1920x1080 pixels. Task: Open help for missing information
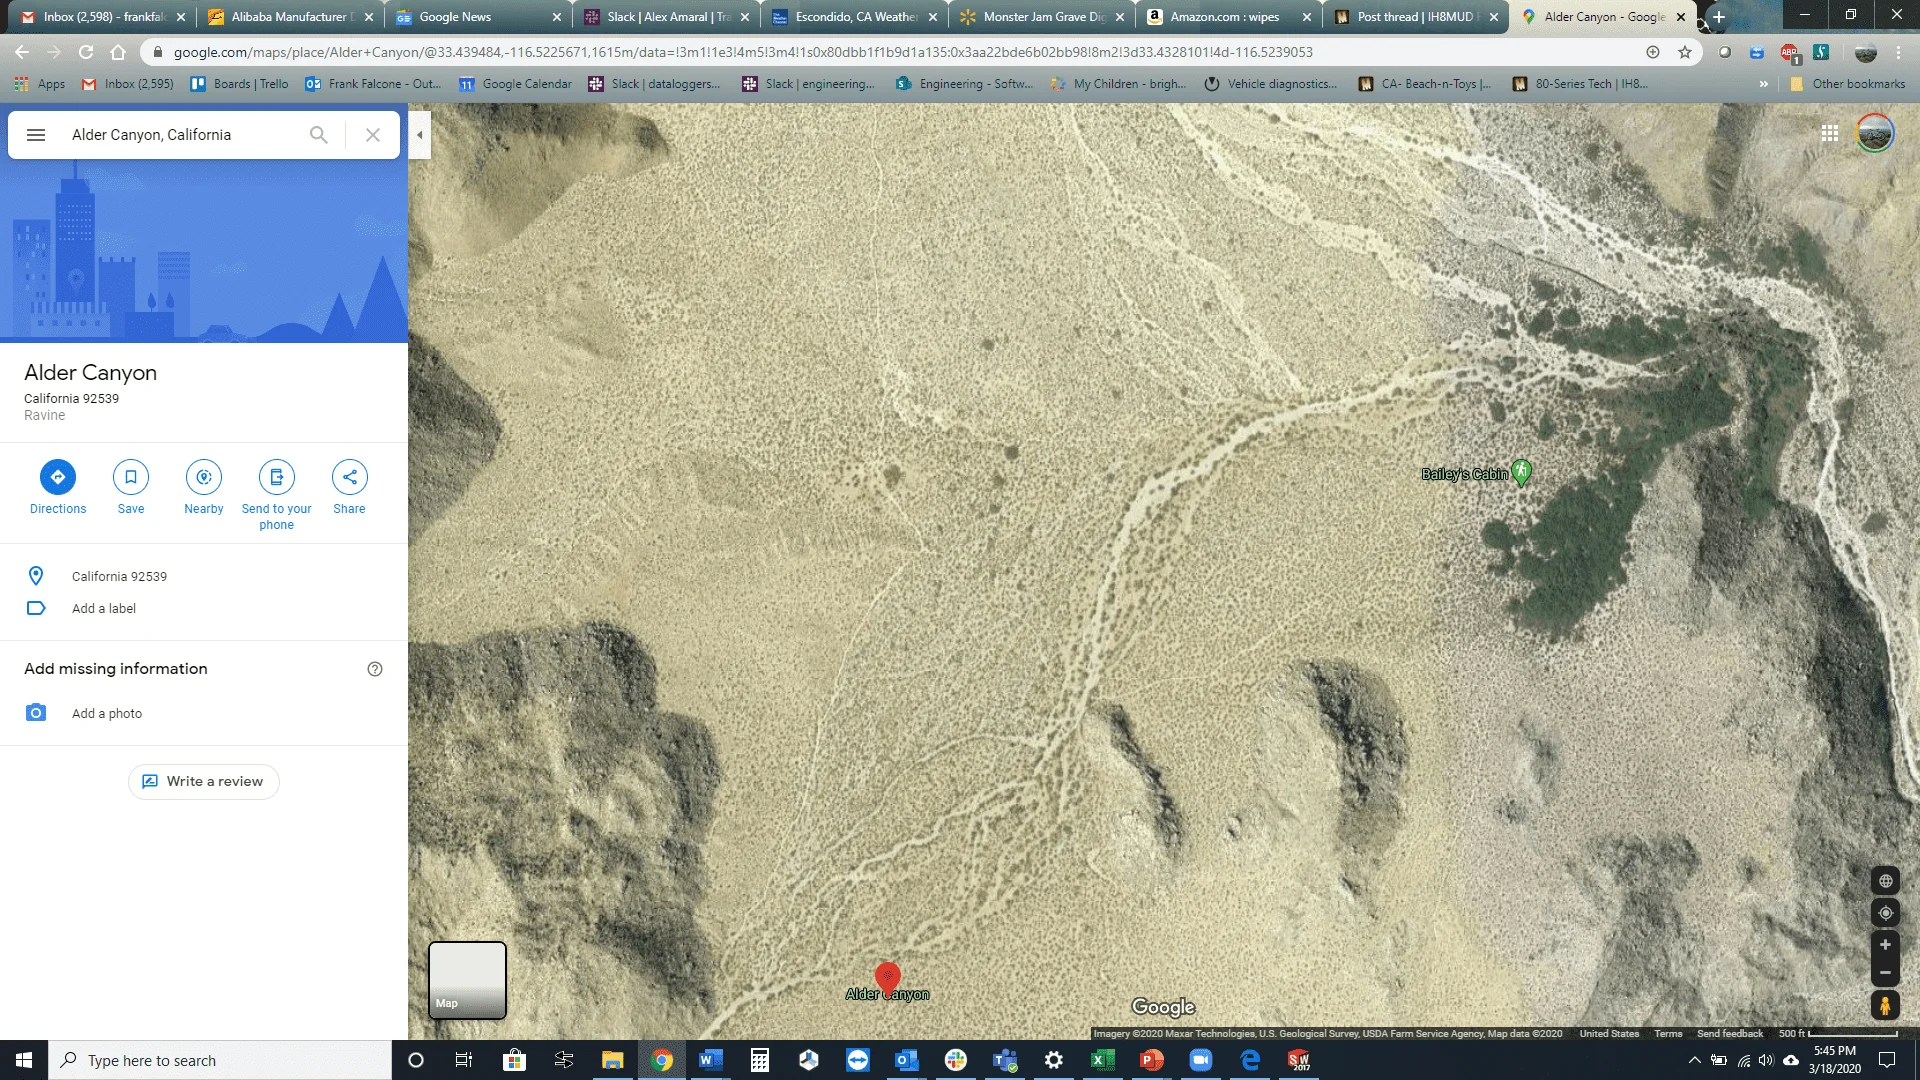375,669
